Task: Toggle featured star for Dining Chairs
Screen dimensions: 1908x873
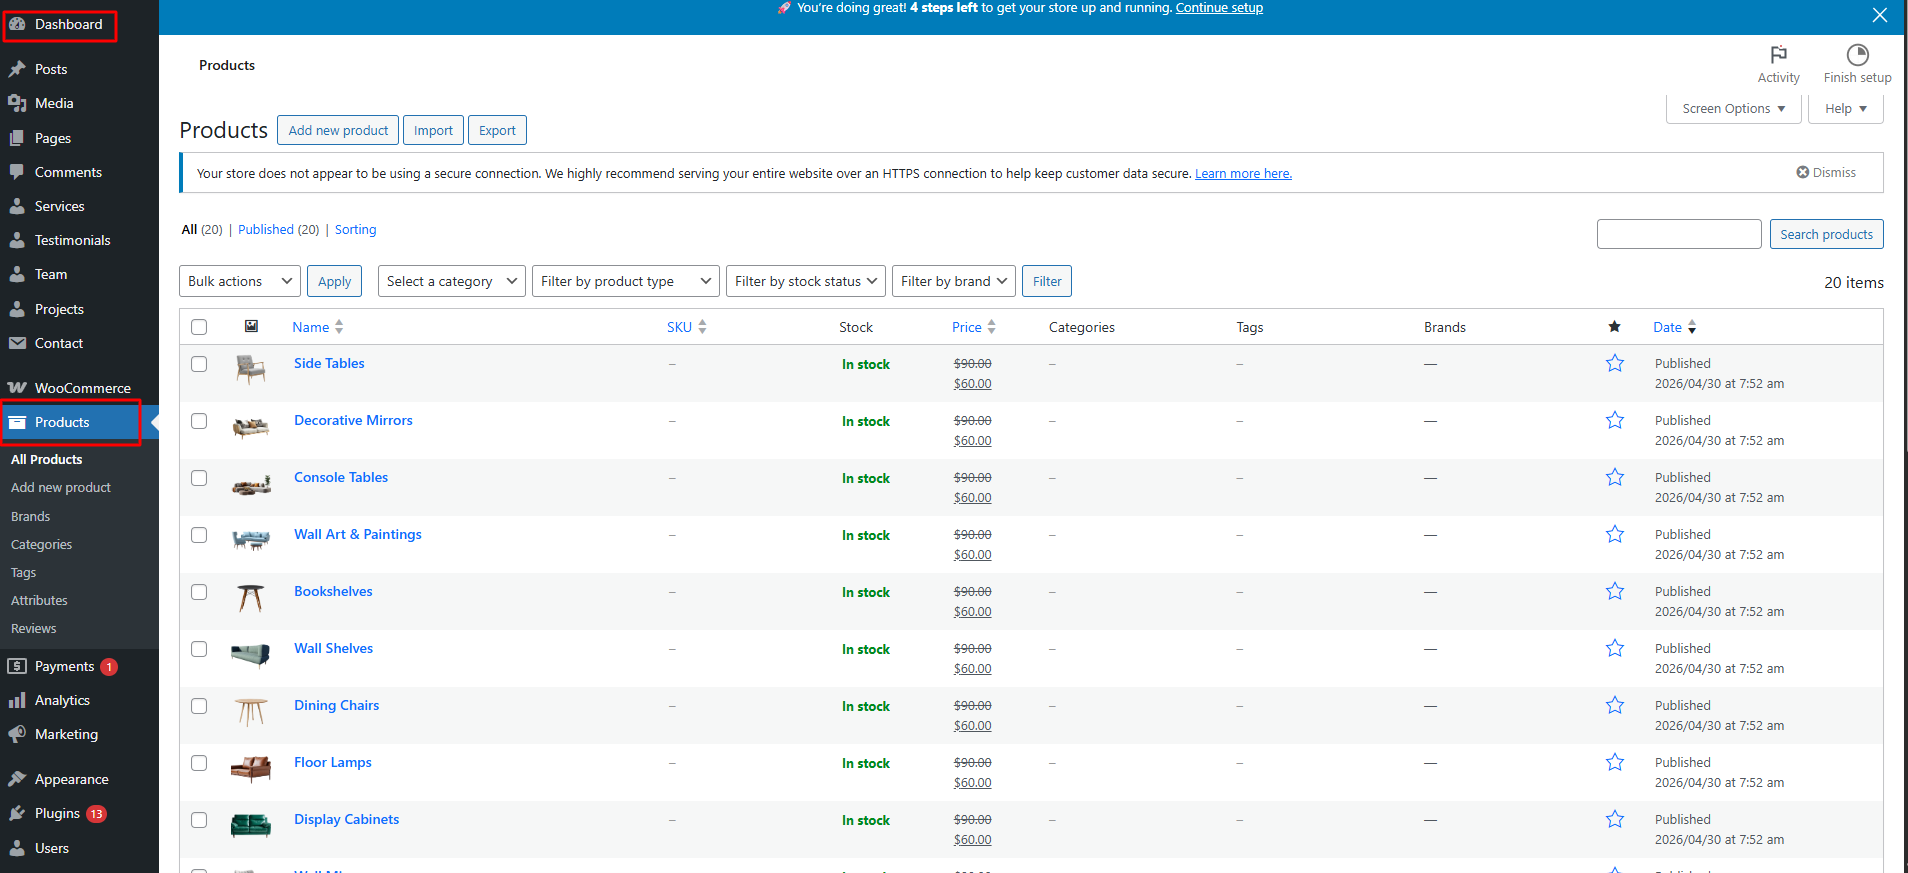Action: tap(1615, 705)
